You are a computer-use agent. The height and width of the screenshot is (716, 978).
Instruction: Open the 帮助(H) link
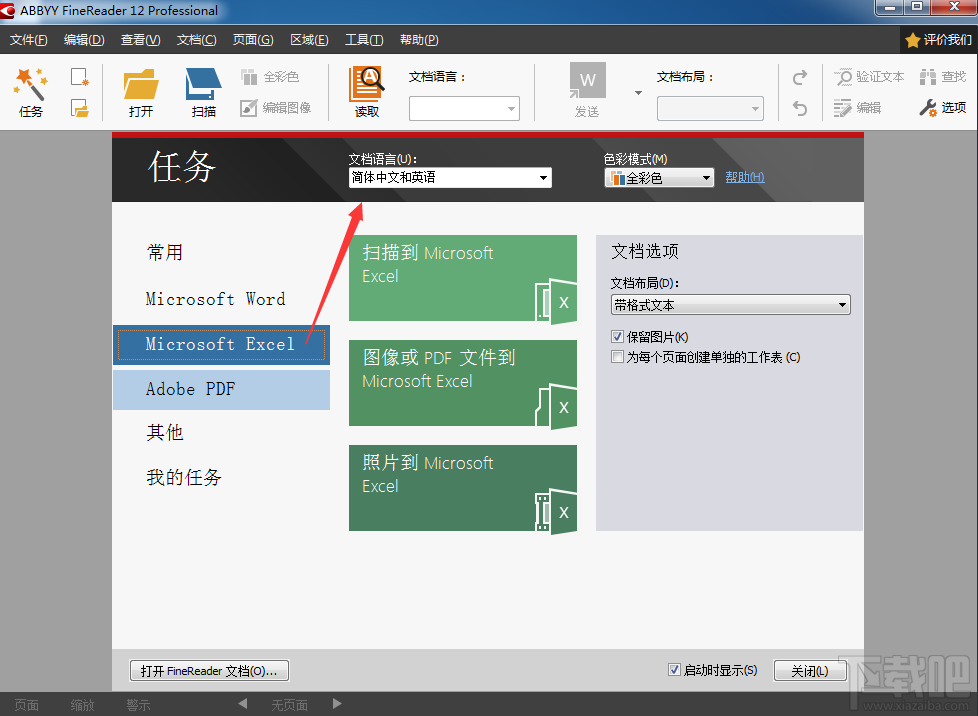coord(744,177)
